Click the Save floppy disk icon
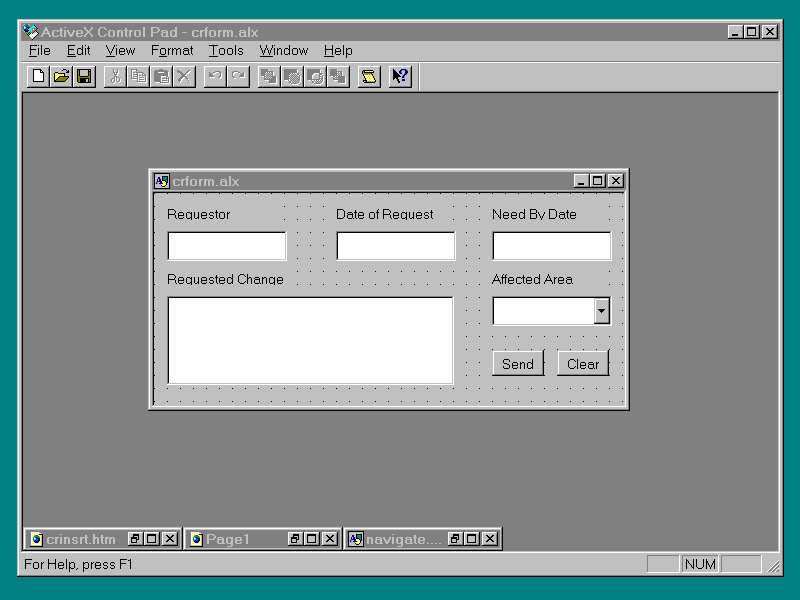Screen dimensions: 800x600 pyautogui.click(x=84, y=77)
